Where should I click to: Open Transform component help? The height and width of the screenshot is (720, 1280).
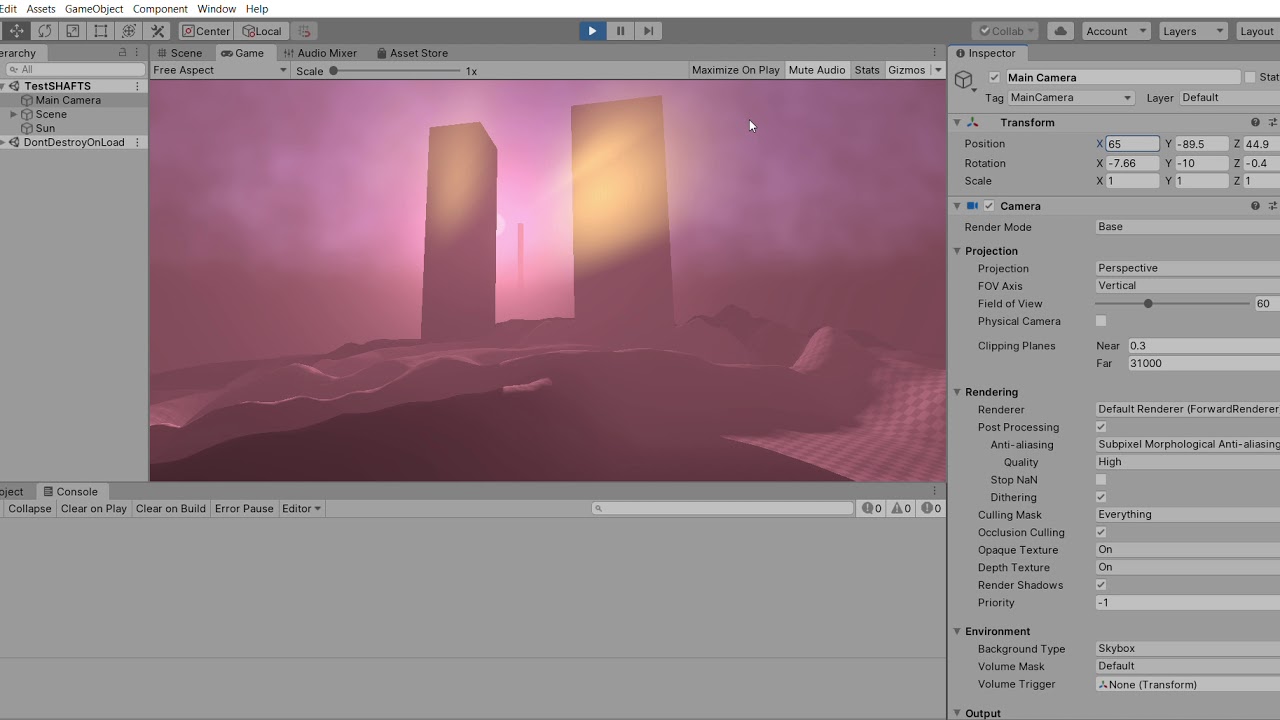click(1255, 122)
